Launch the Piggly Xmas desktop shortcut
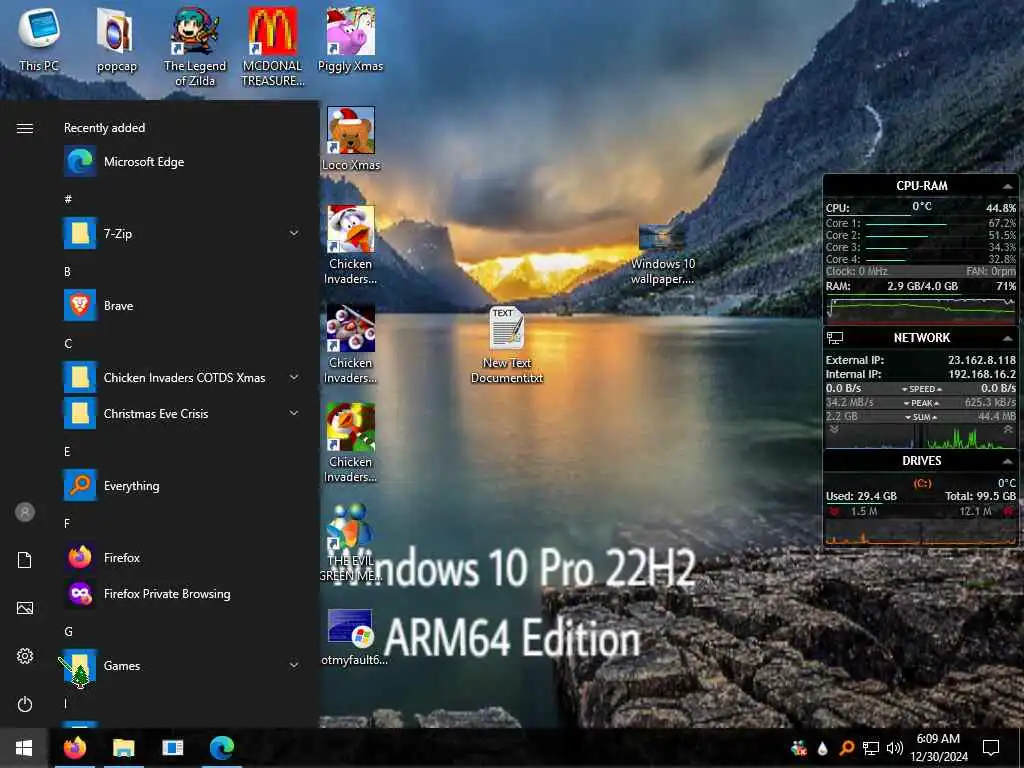Screen dimensions: 1024x768 coord(351,39)
